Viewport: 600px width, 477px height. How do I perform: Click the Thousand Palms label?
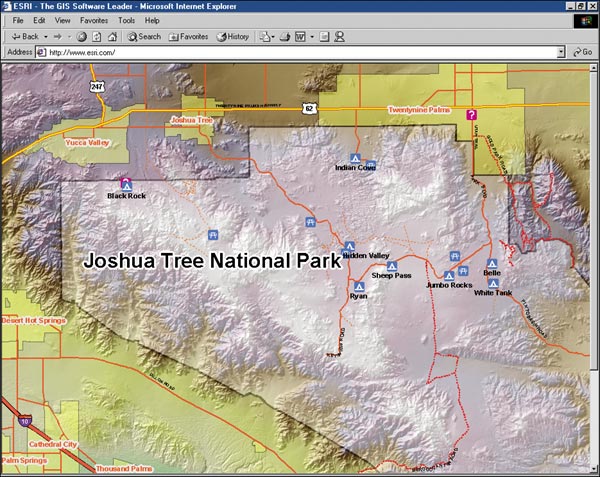click(124, 469)
